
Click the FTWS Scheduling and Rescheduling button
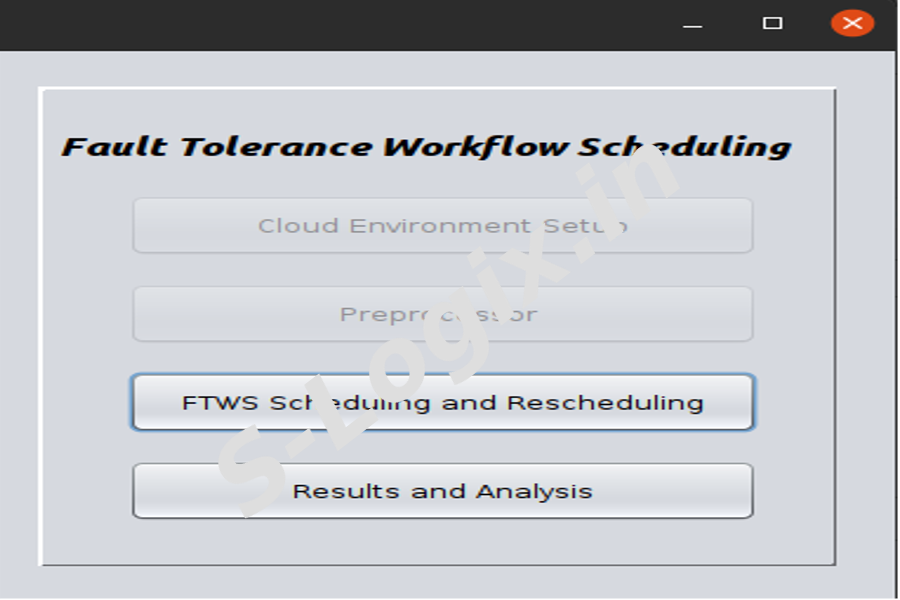pos(442,402)
